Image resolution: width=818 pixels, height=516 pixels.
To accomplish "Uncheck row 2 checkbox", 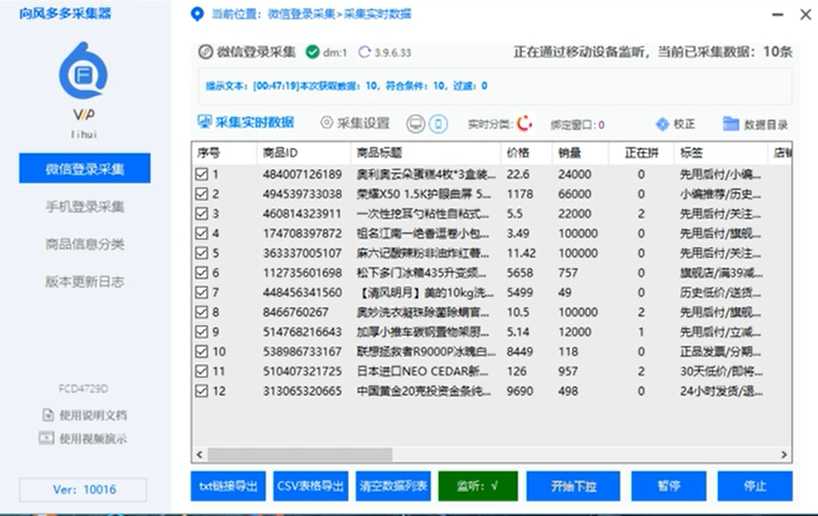I will 201,194.
